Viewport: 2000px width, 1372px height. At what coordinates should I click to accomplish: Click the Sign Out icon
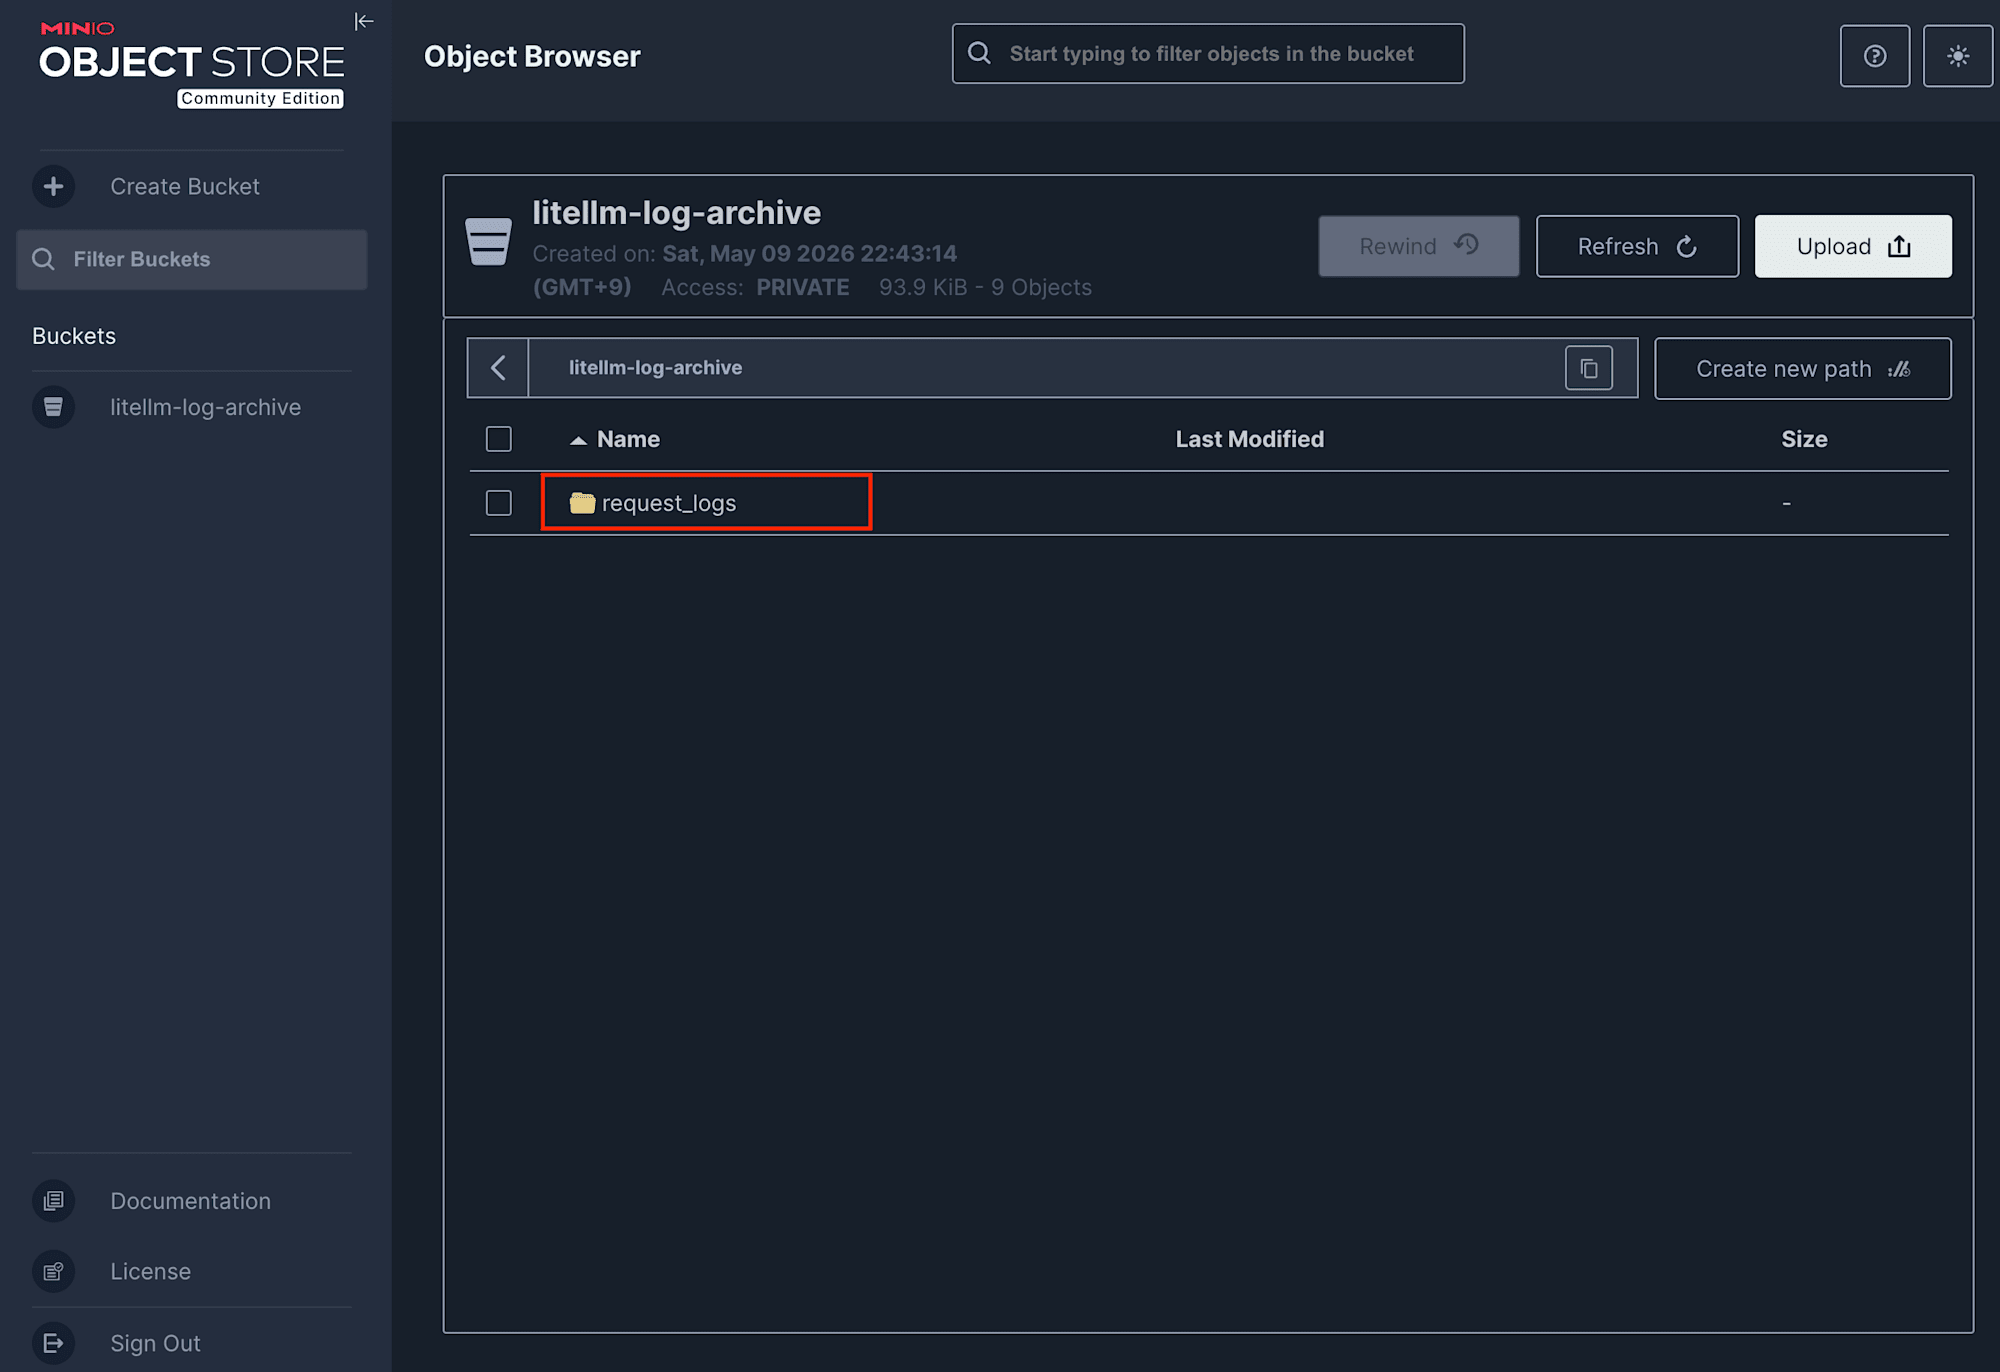click(x=54, y=1343)
